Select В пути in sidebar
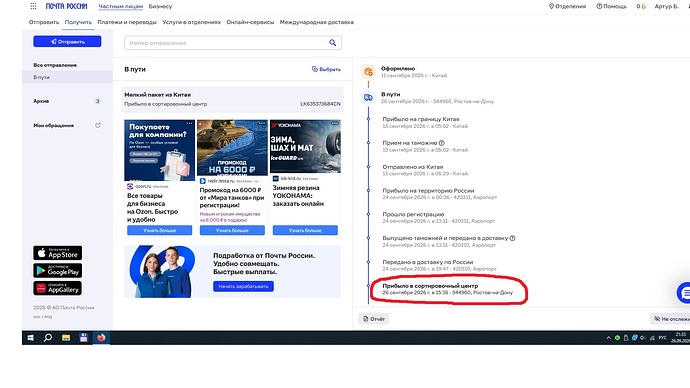This screenshot has height=388, width=690. coord(67,77)
